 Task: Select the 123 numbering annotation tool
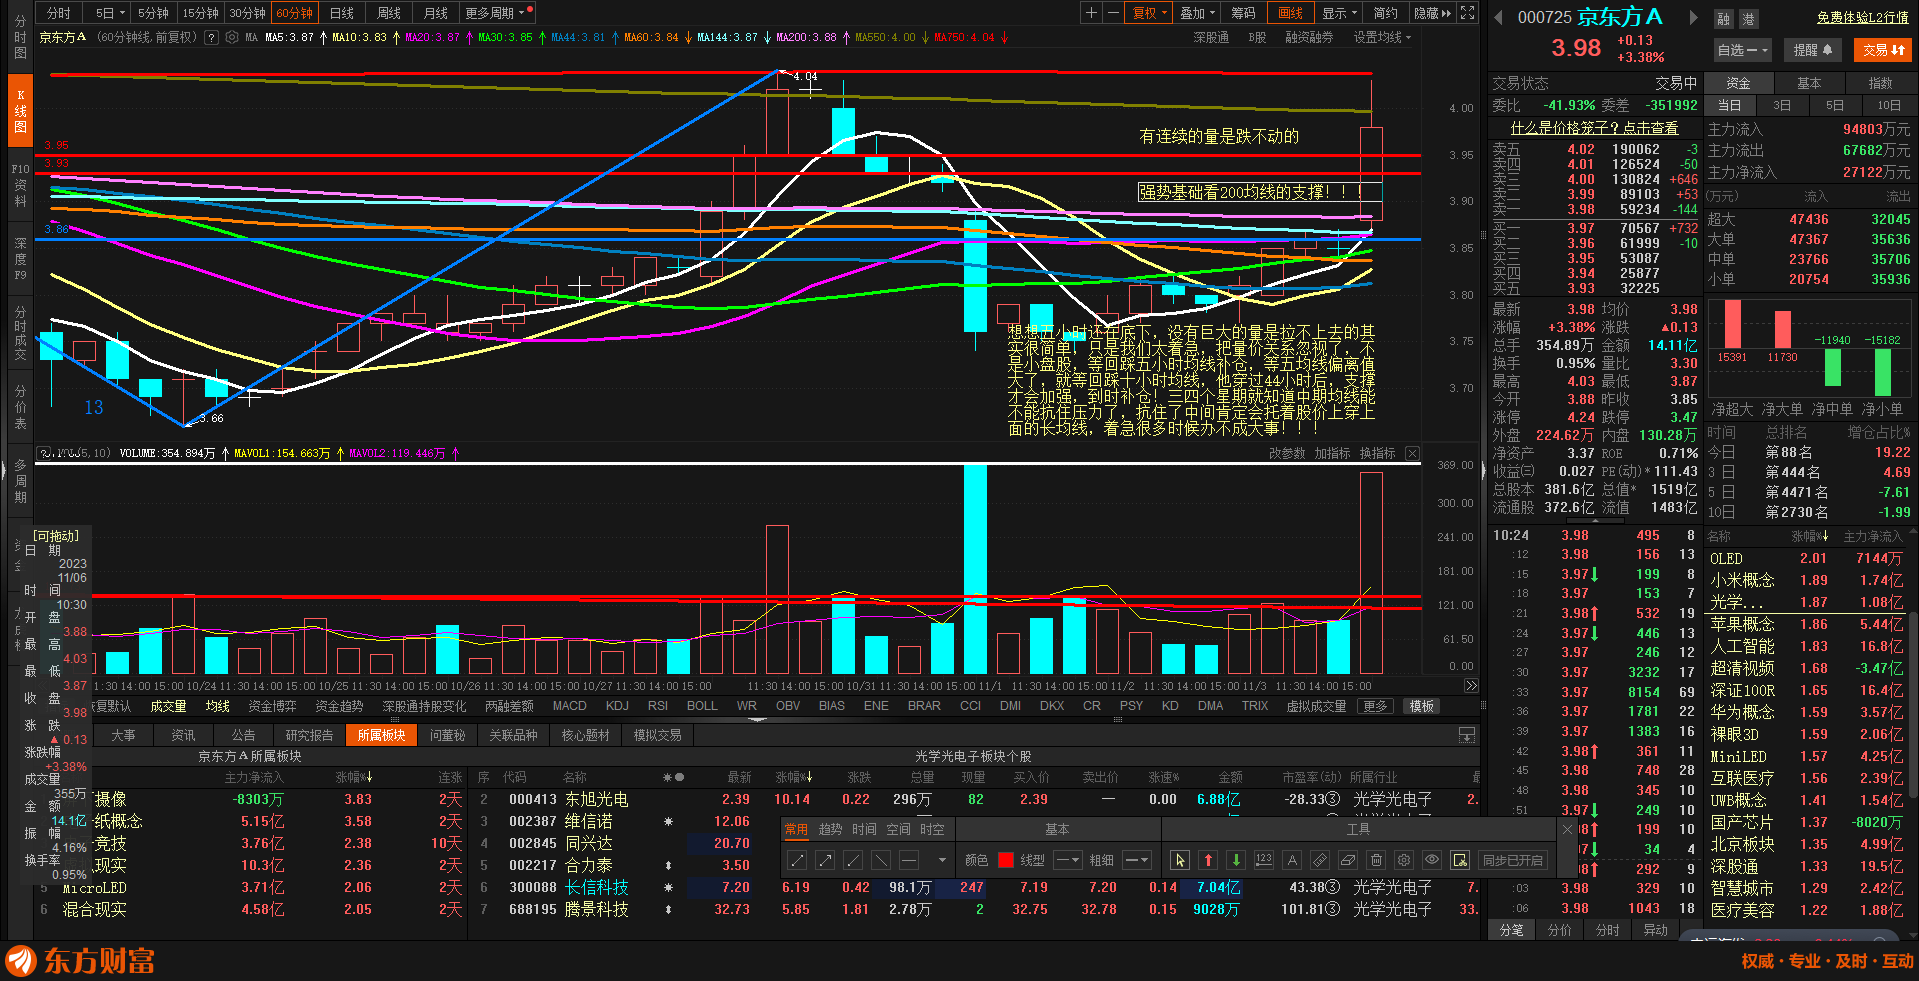[x=1264, y=860]
